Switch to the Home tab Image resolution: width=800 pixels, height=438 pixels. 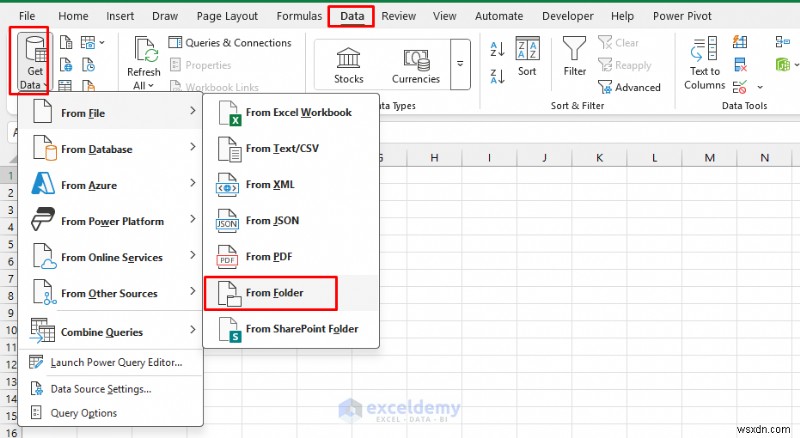[73, 16]
